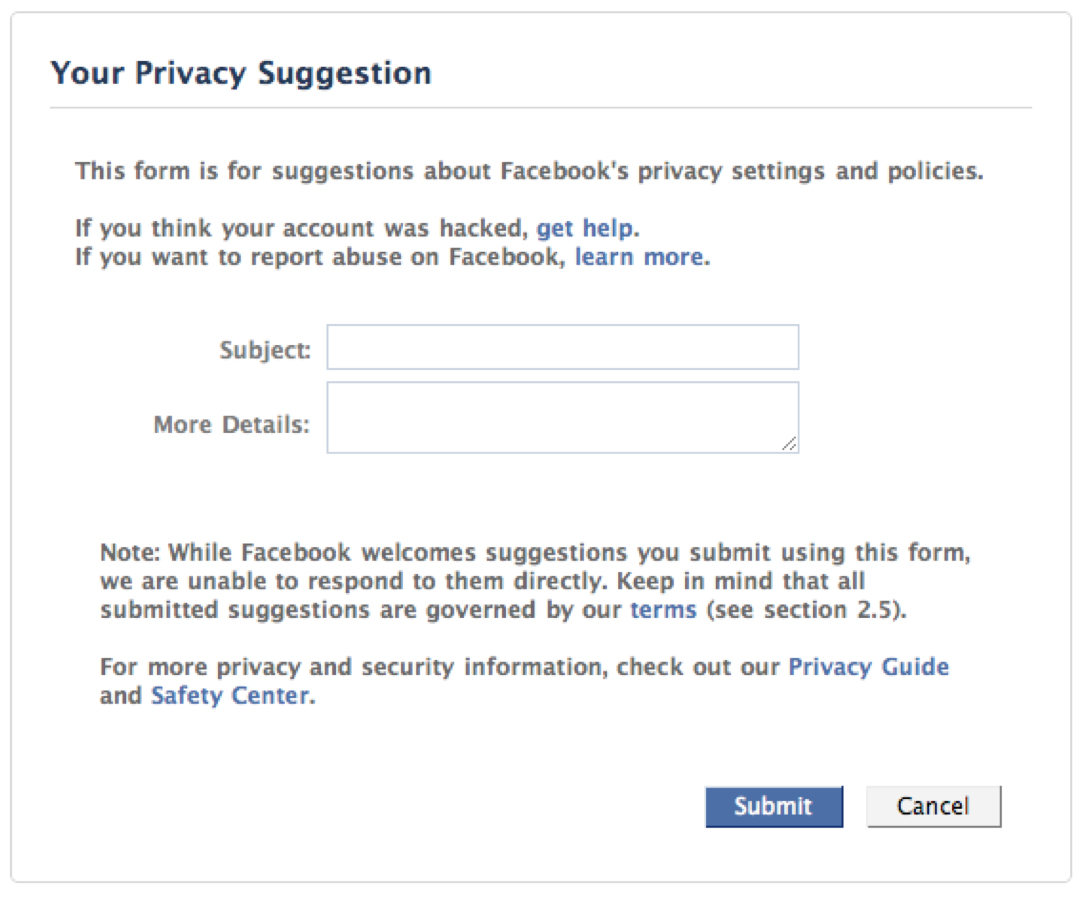Dismiss the privacy suggestion dialog
The image size is (1086, 897).
(x=933, y=806)
